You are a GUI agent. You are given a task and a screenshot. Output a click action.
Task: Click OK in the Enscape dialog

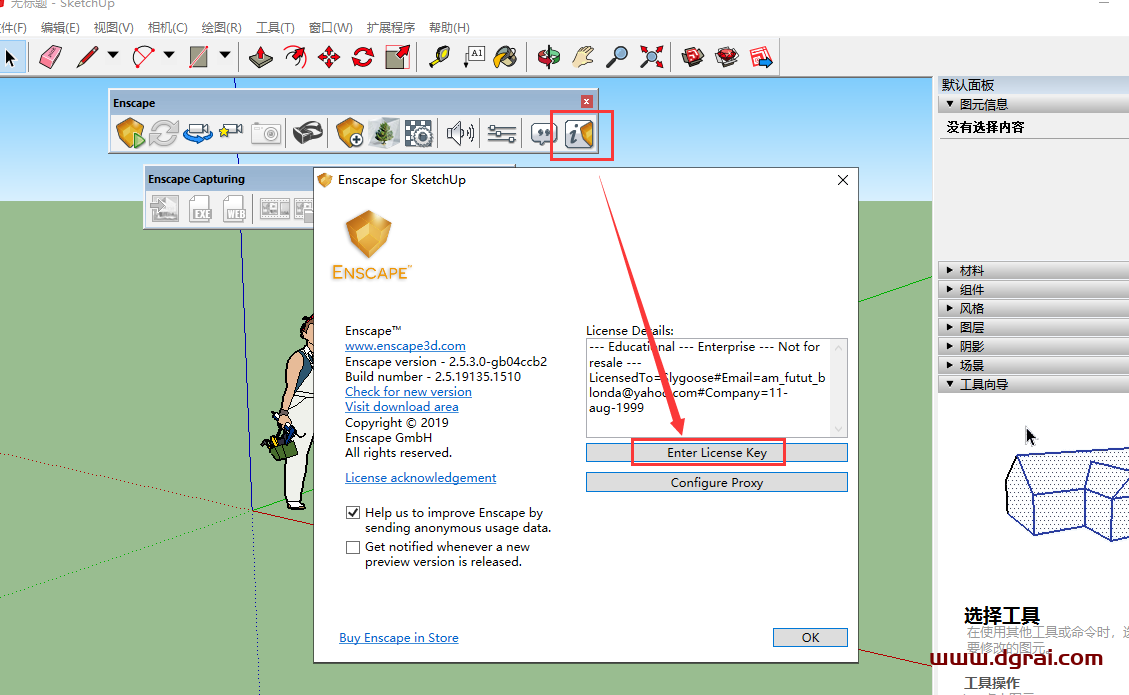click(810, 637)
